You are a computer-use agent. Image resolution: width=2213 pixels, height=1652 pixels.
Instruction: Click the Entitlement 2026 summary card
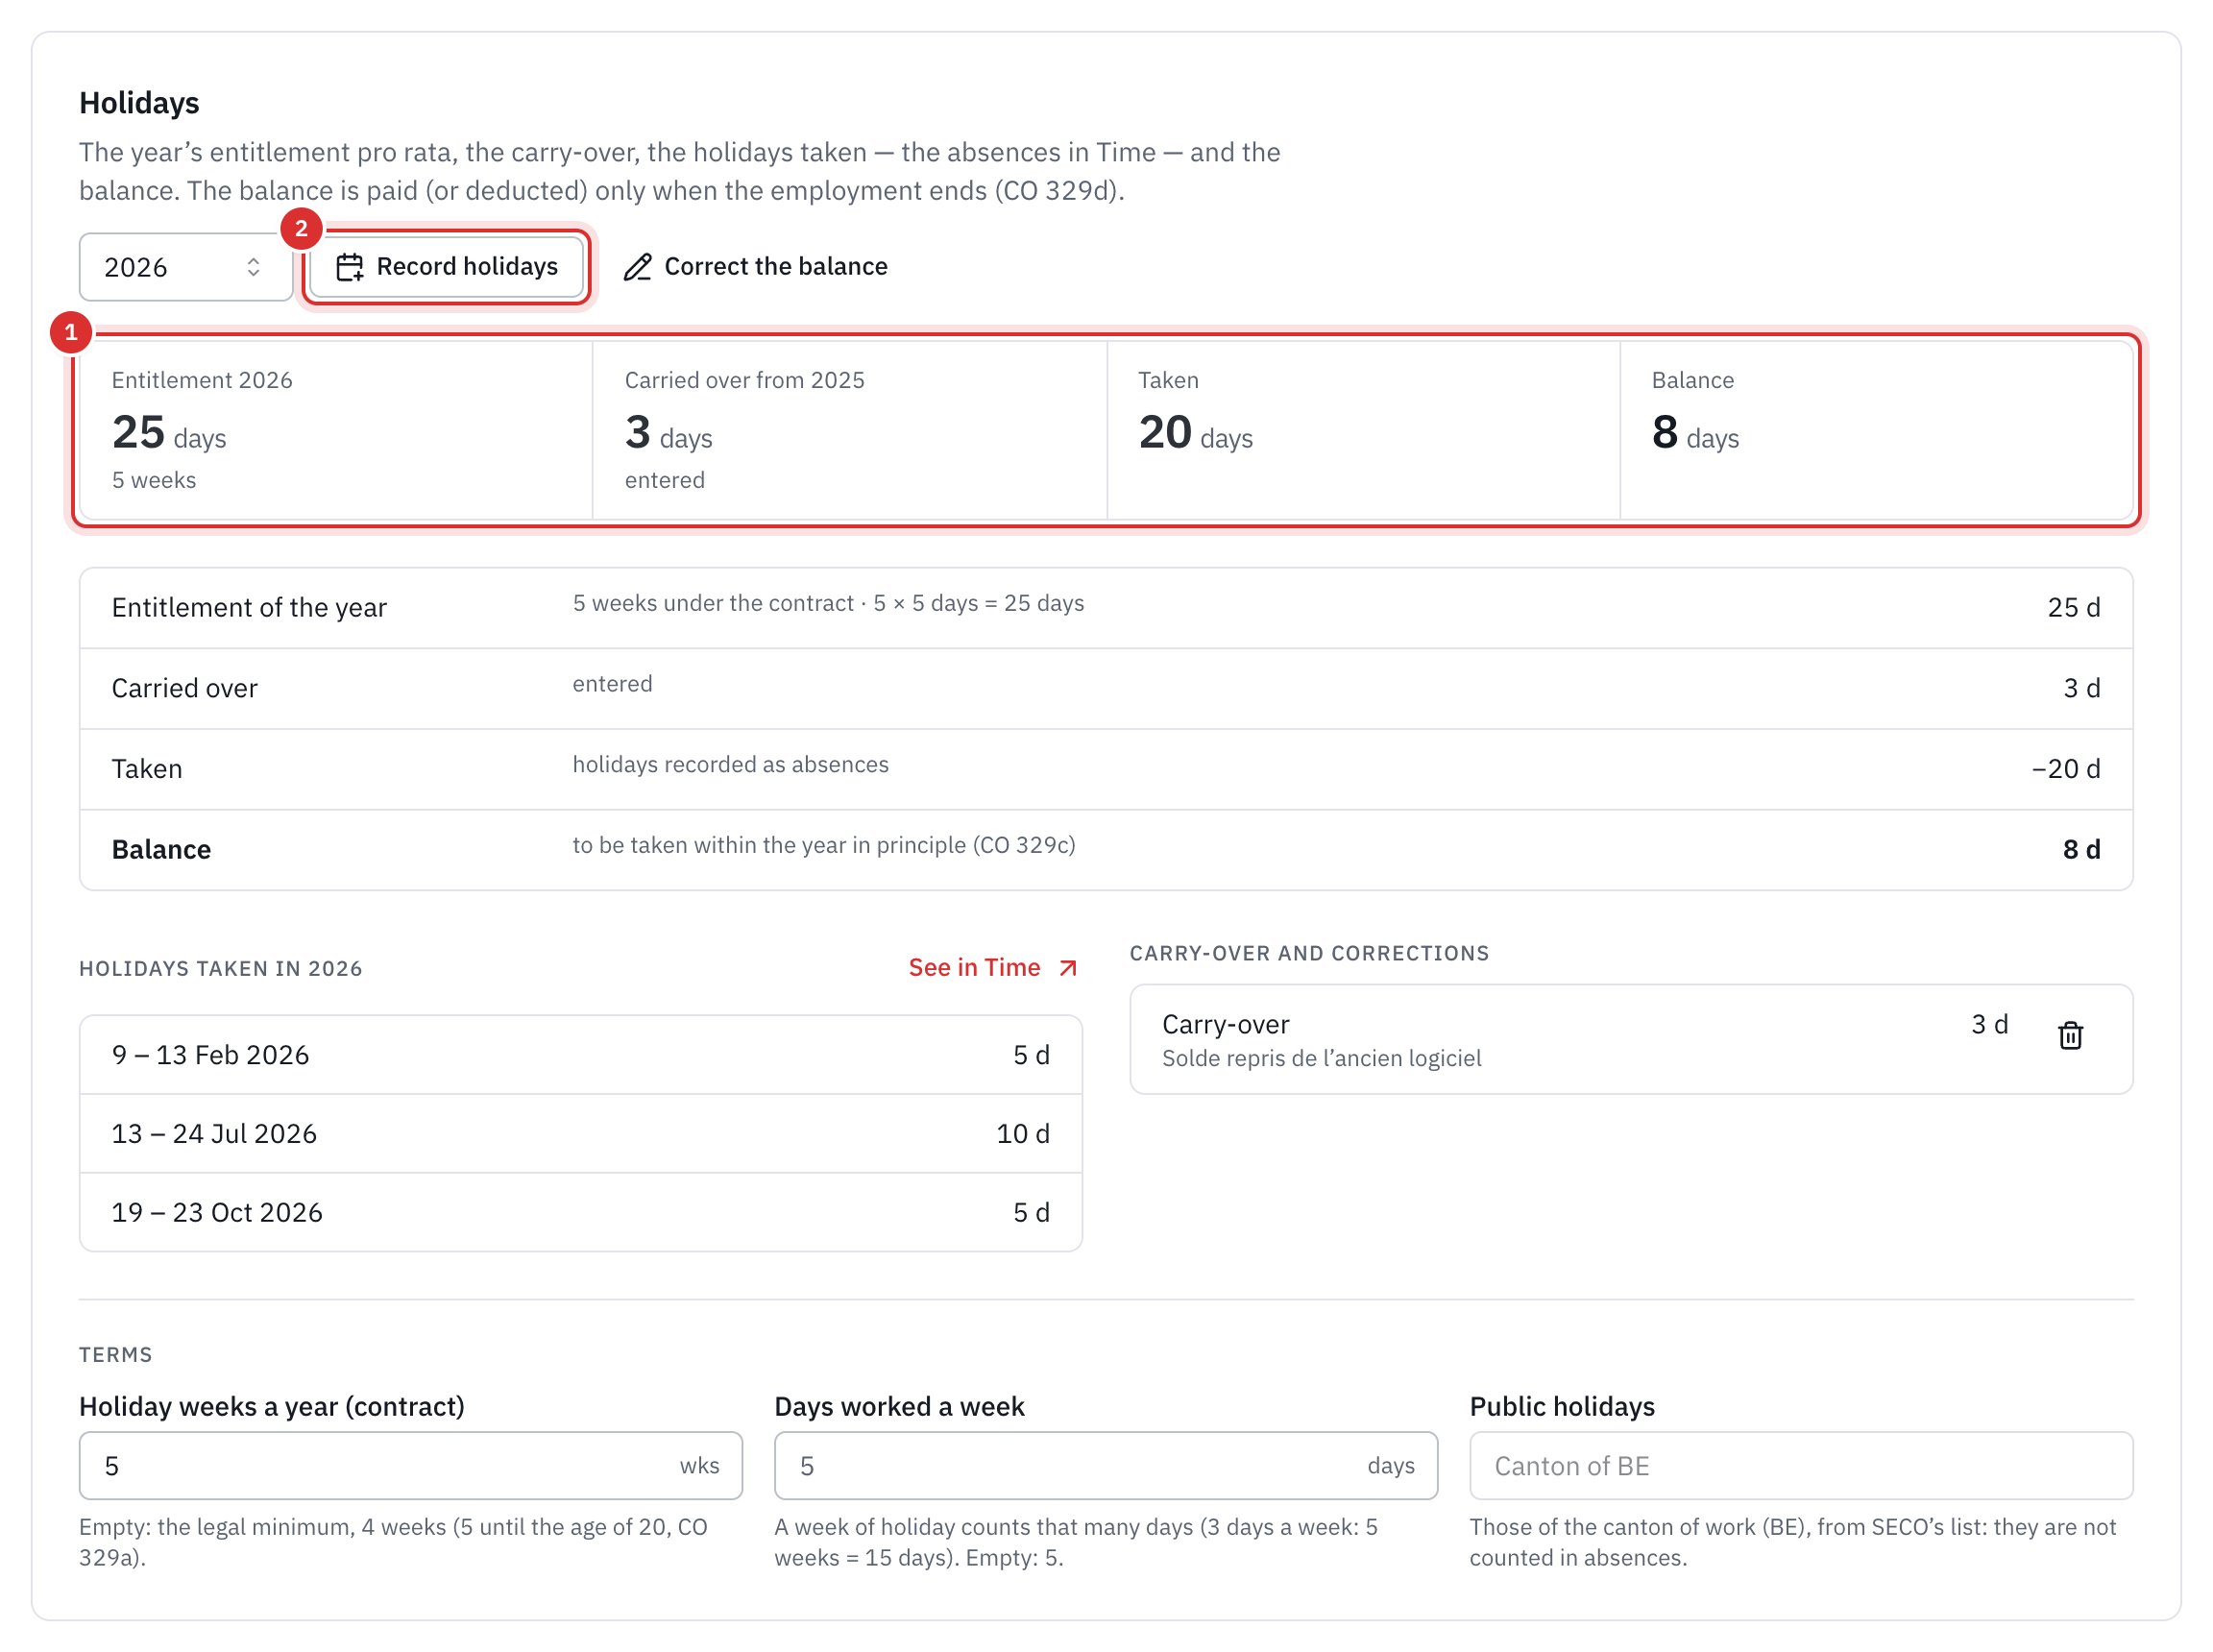pyautogui.click(x=336, y=430)
